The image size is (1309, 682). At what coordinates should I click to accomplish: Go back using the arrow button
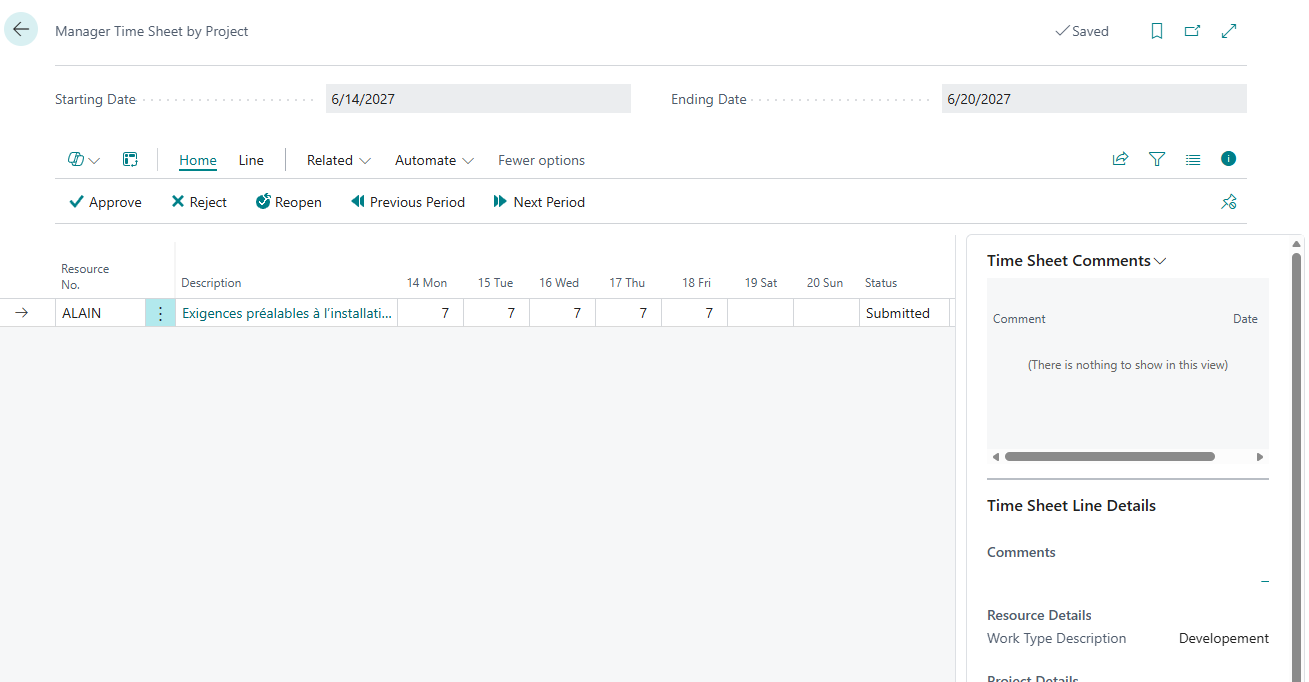pos(21,30)
